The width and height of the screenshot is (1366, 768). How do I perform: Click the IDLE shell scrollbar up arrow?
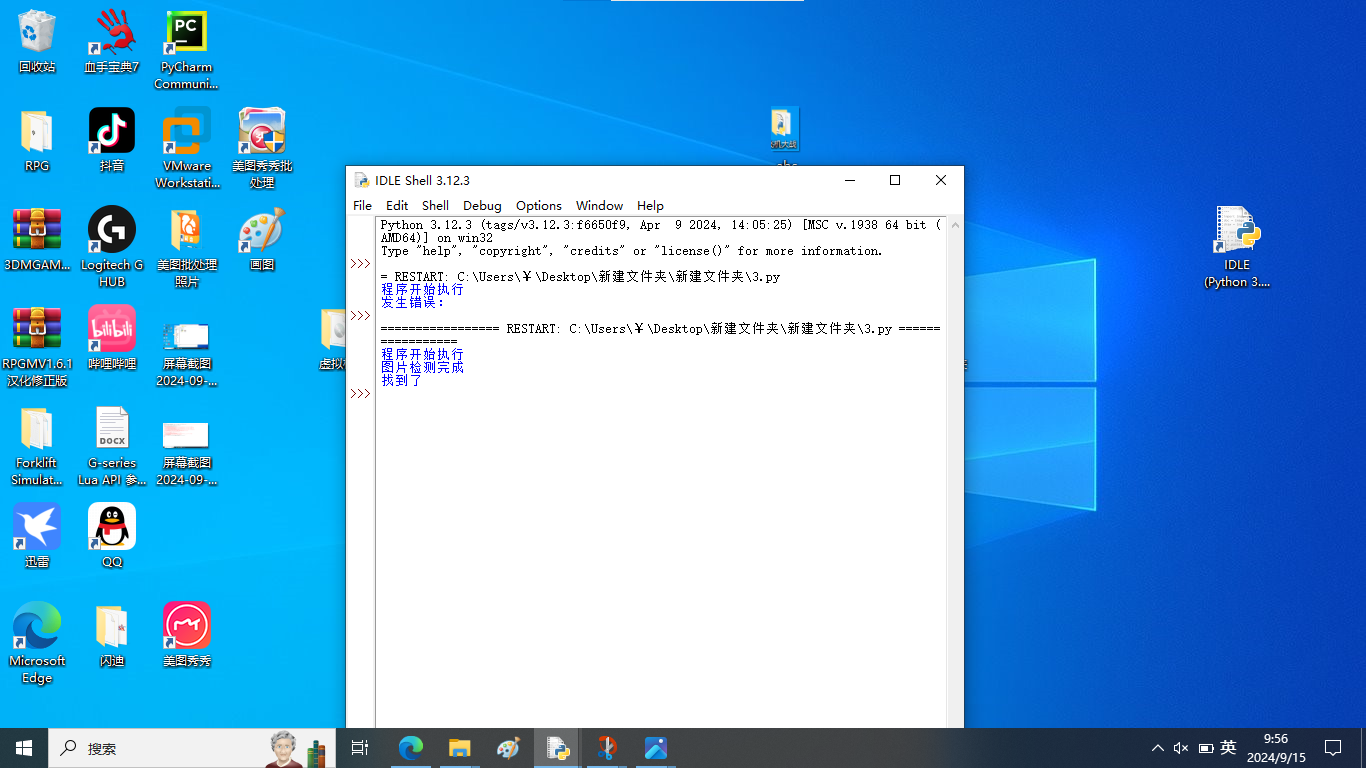coord(955,225)
